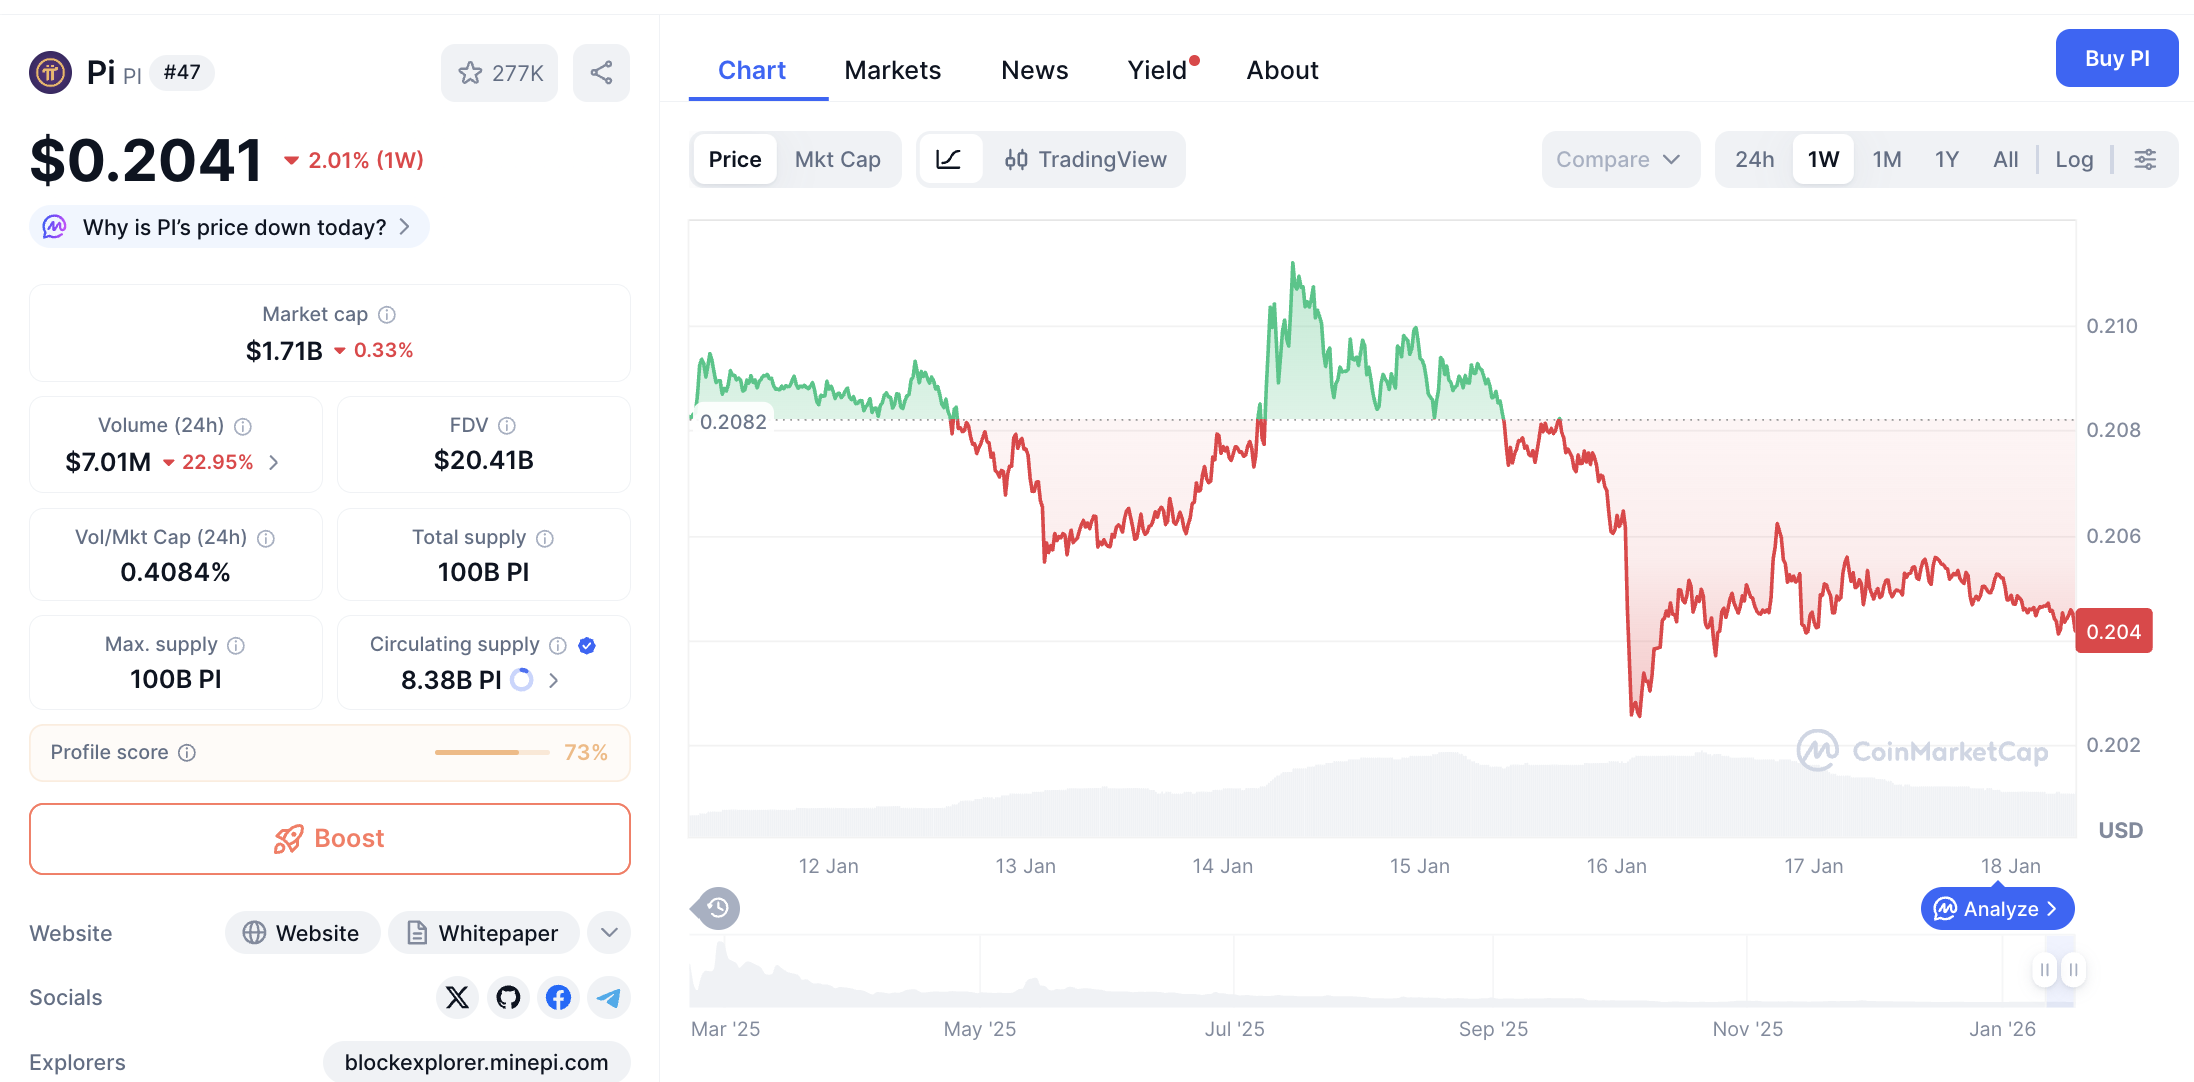Screen dimensions: 2194x1082
Task: Select the 24h timeframe
Action: [1754, 159]
